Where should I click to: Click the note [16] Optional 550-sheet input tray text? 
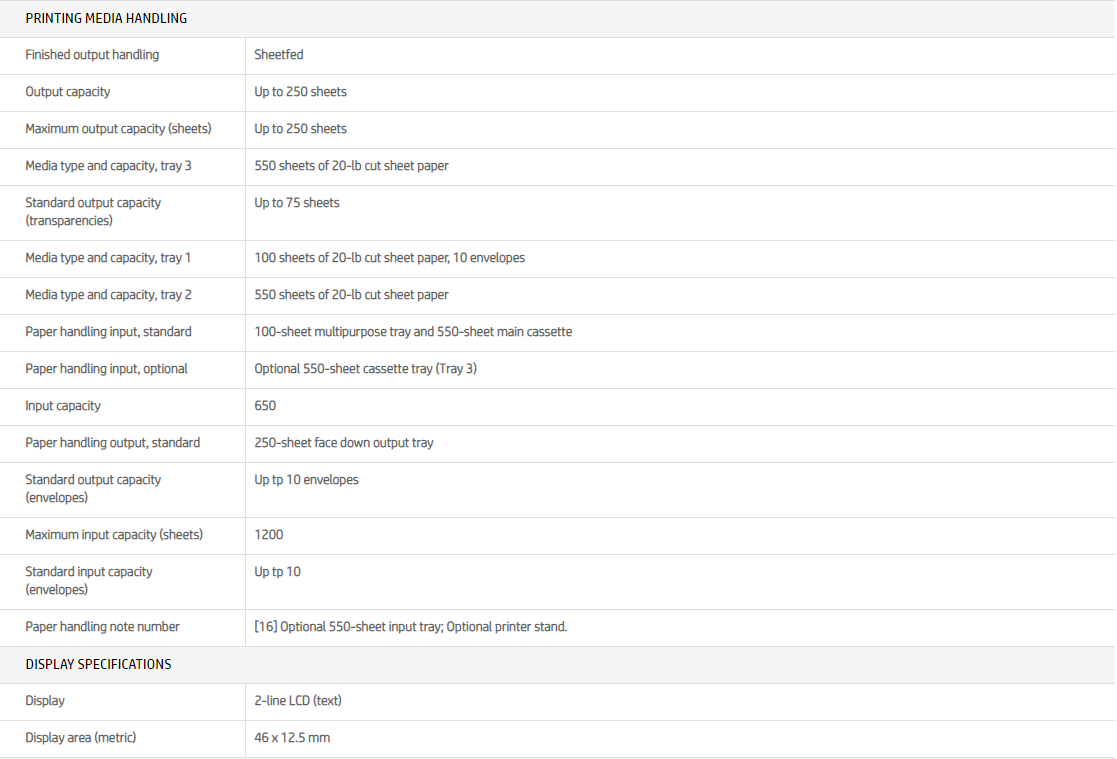coord(410,627)
